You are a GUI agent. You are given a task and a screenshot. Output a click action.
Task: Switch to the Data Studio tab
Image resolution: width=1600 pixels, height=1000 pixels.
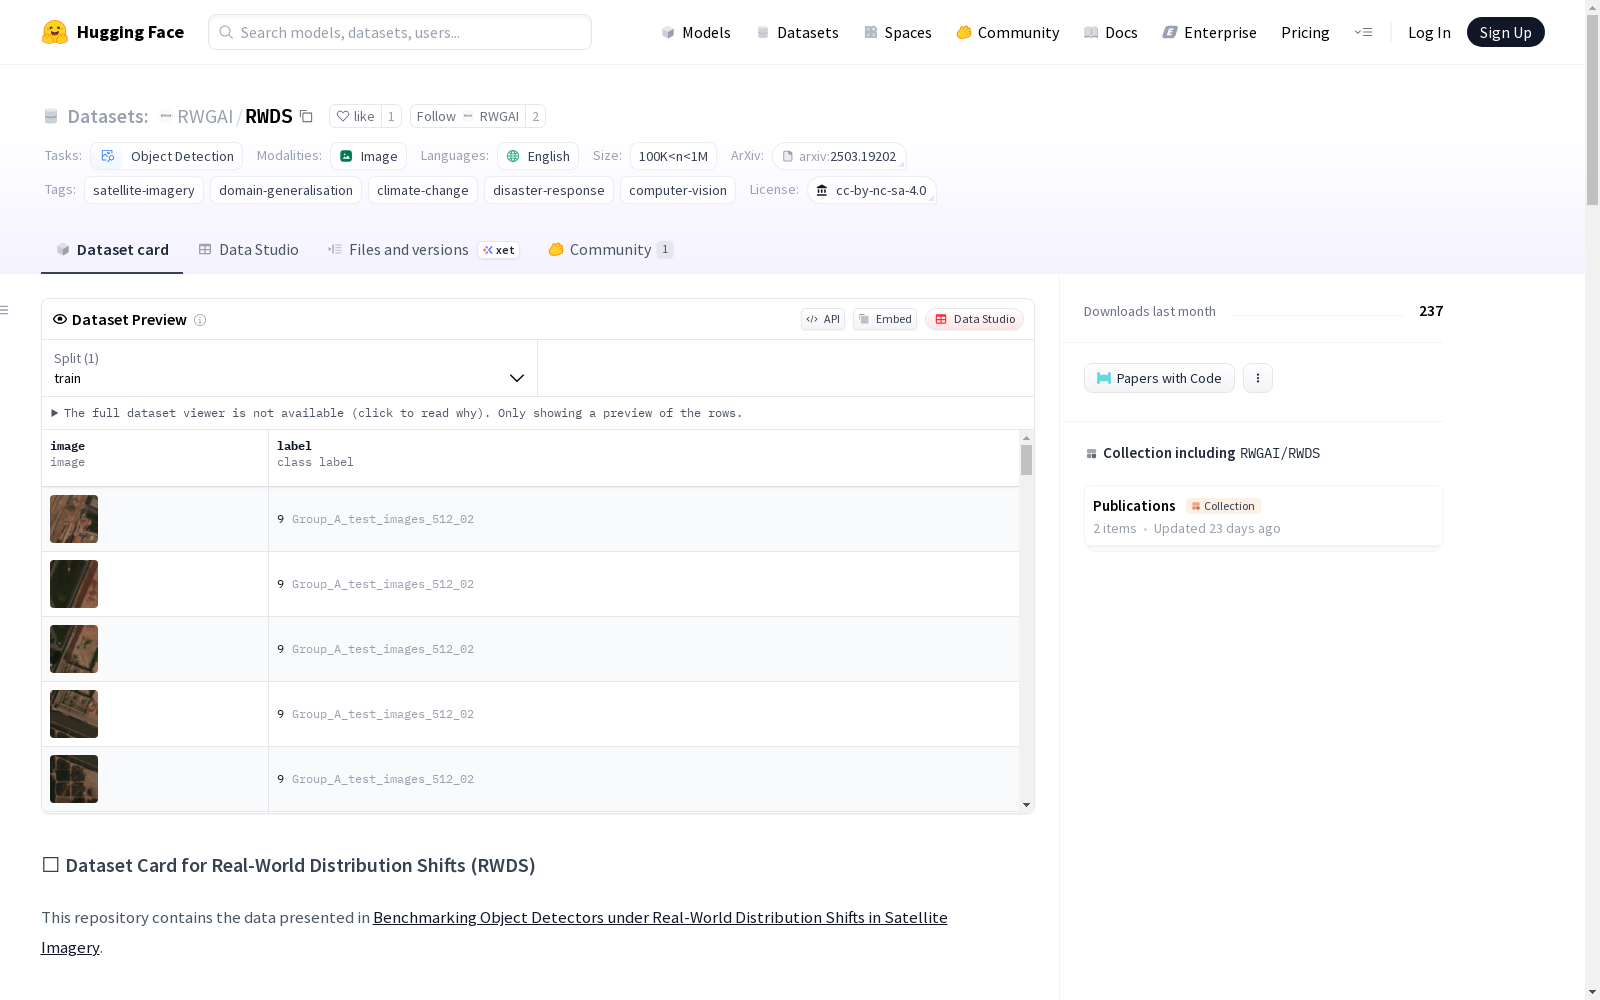[248, 250]
